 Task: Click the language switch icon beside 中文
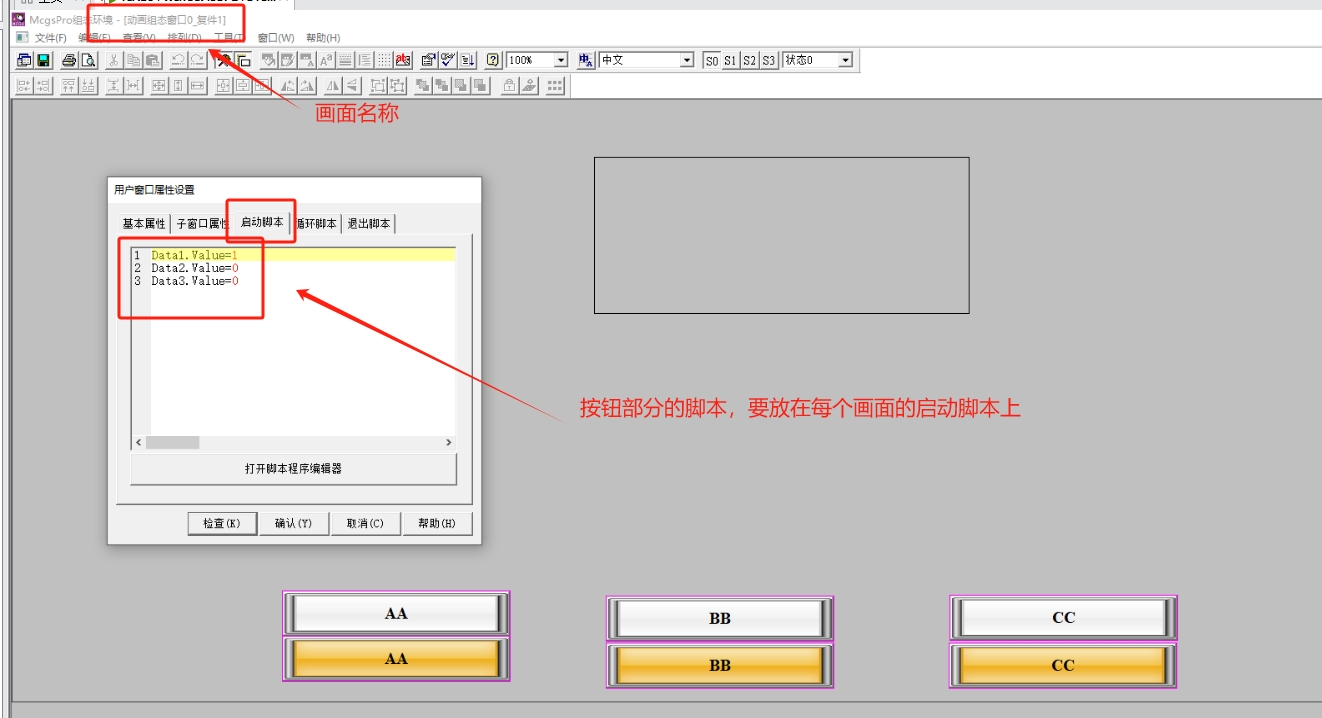586,60
